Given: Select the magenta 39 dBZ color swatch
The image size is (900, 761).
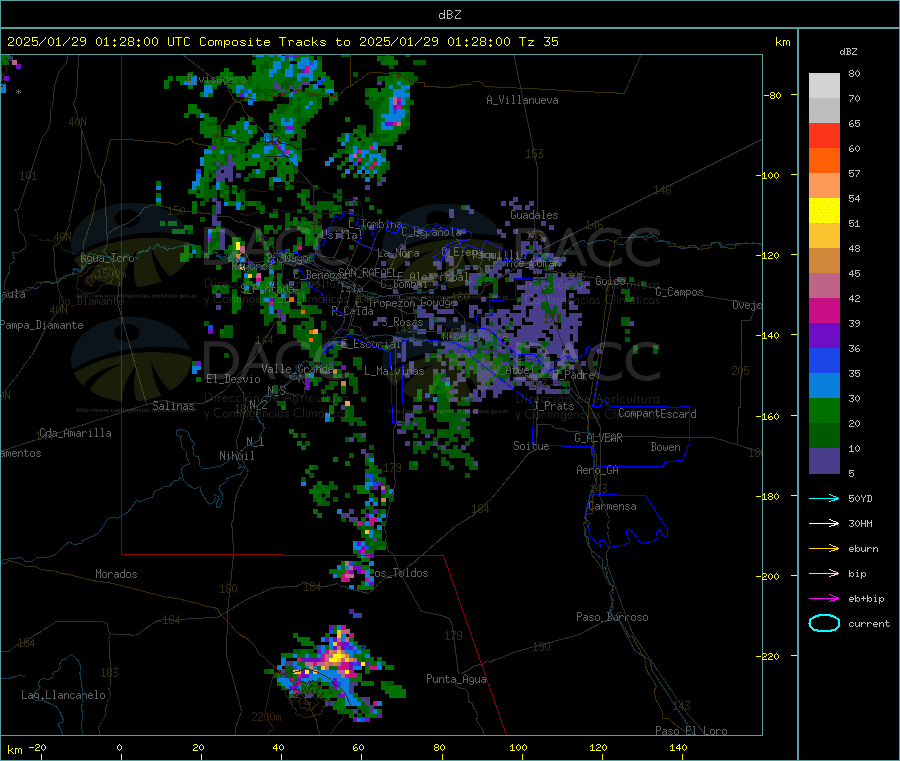Looking at the screenshot, I should click(824, 310).
